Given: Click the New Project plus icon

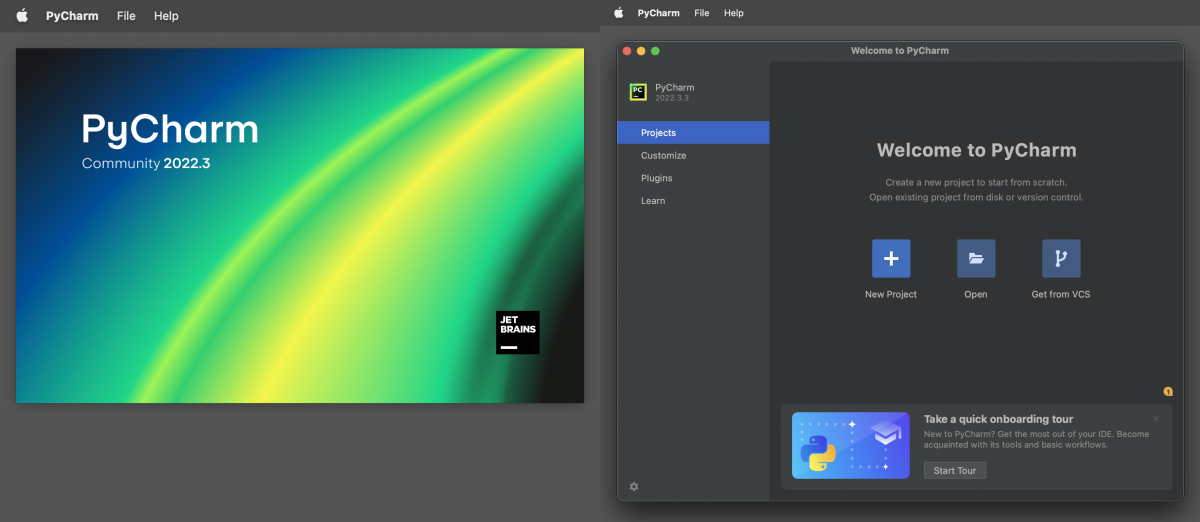Looking at the screenshot, I should (x=891, y=258).
